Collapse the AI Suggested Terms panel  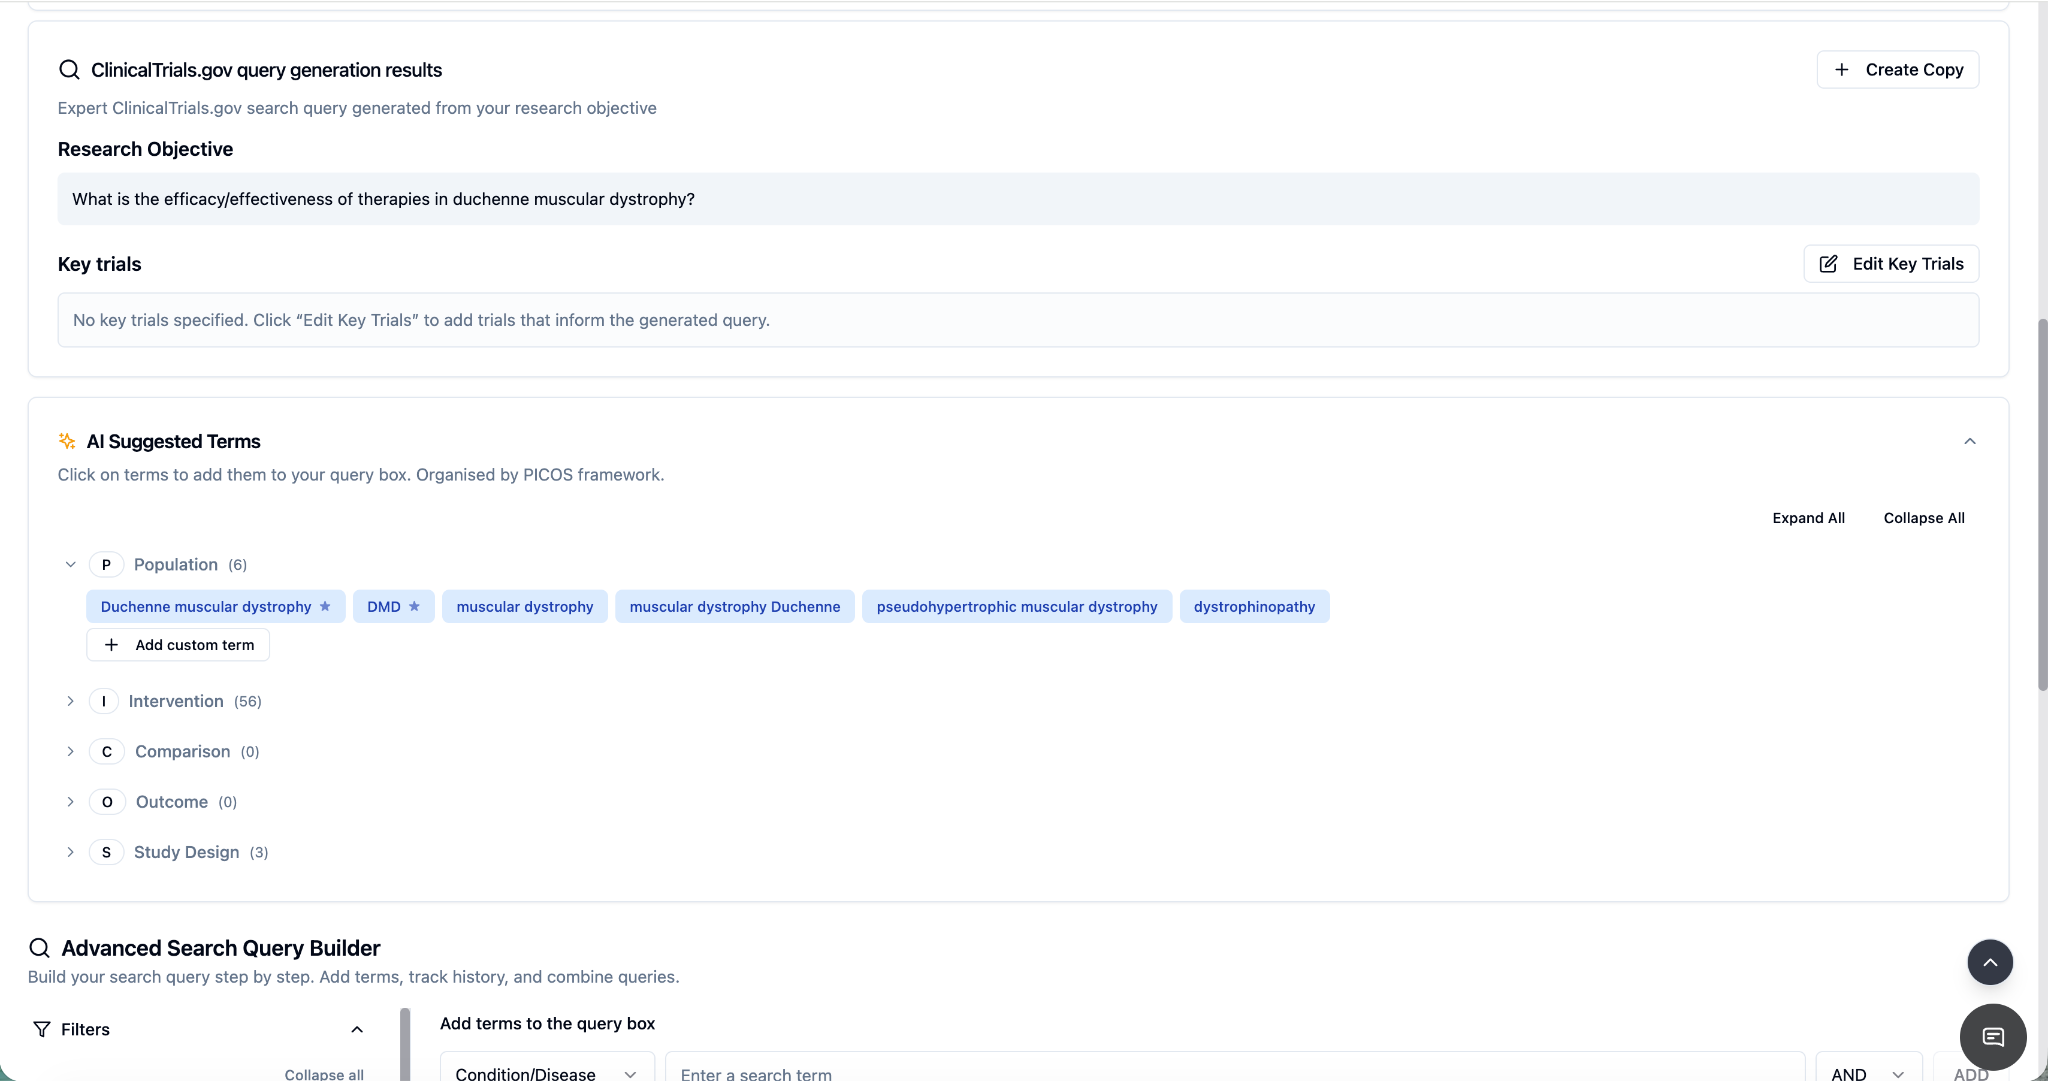point(1969,441)
